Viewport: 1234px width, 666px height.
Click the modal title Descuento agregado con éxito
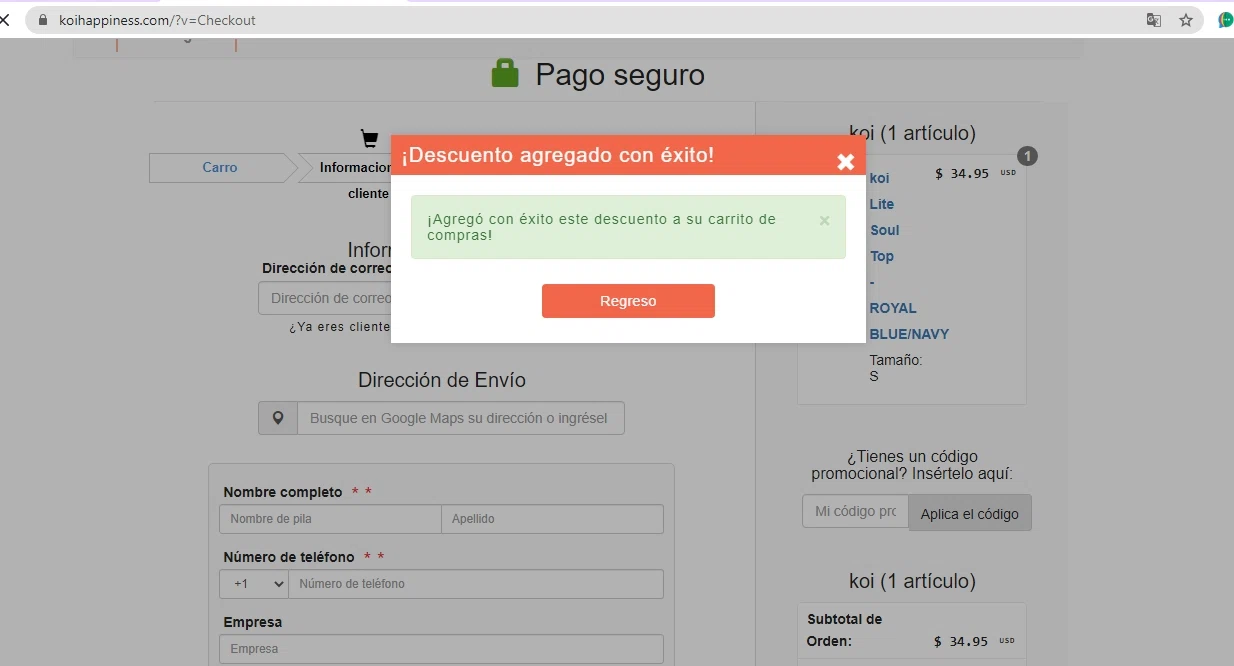[x=558, y=156]
